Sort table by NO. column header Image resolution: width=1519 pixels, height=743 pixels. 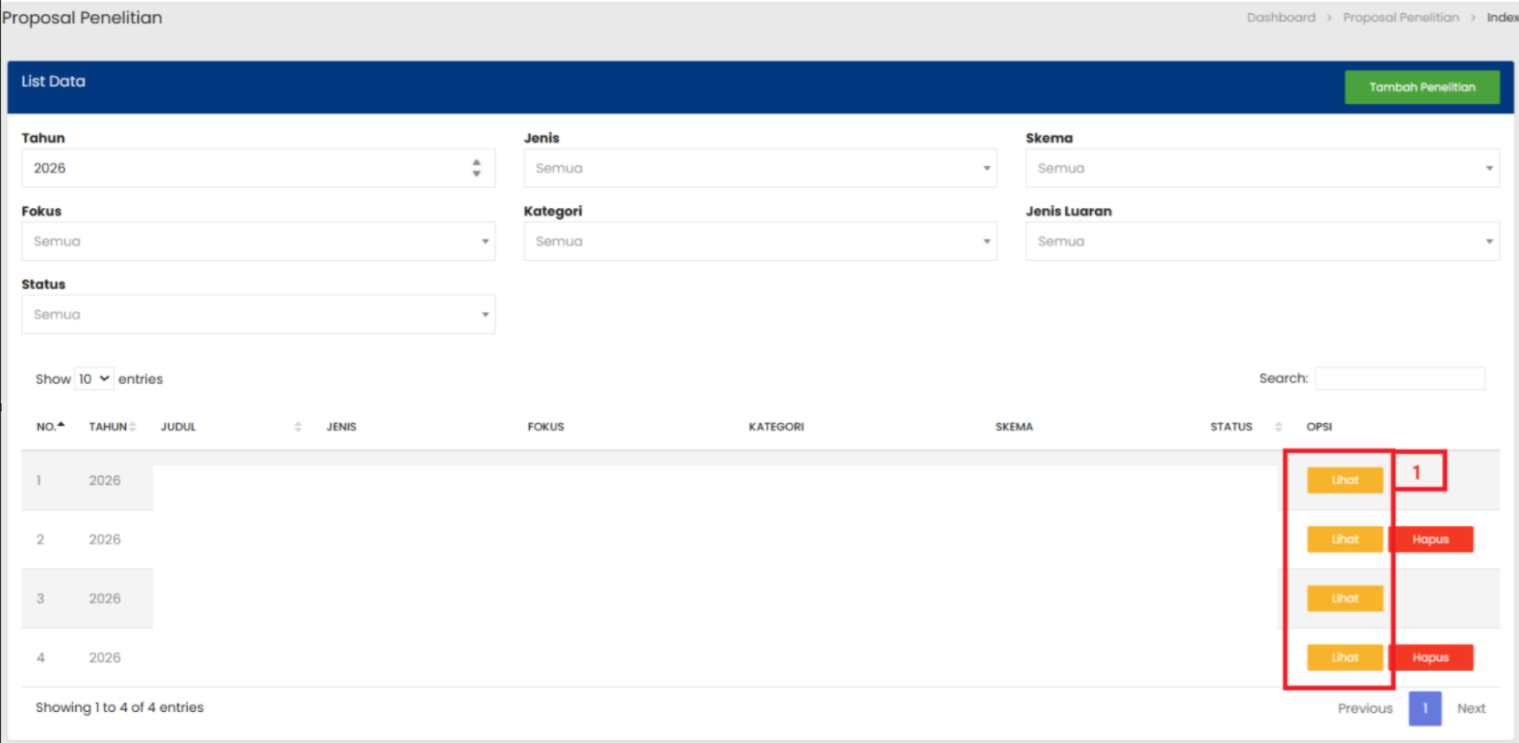click(50, 427)
